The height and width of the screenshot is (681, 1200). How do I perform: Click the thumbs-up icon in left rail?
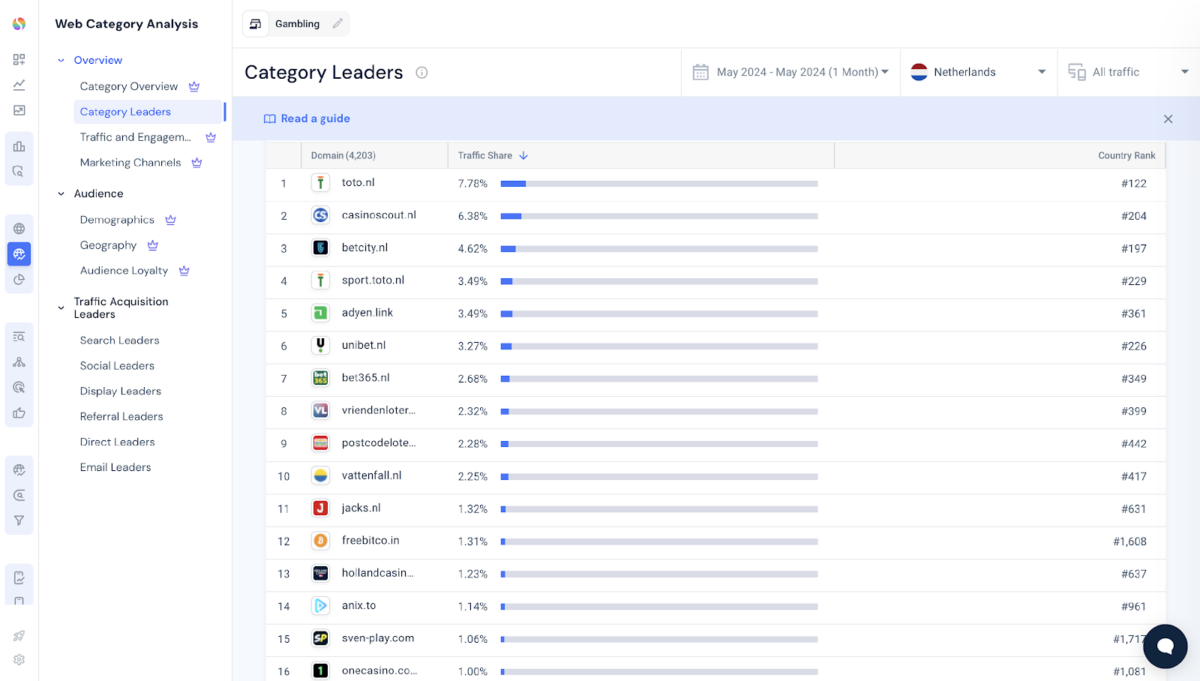(x=19, y=413)
